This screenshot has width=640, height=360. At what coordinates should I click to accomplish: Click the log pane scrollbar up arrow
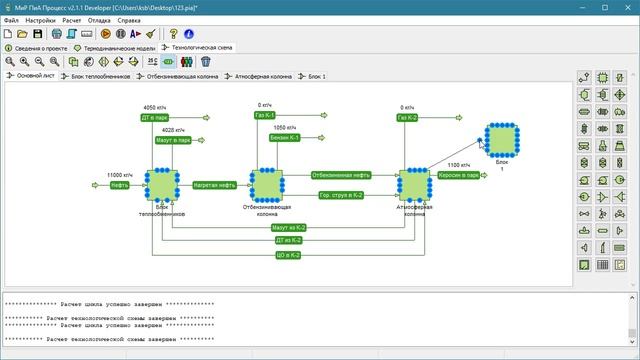(632, 298)
